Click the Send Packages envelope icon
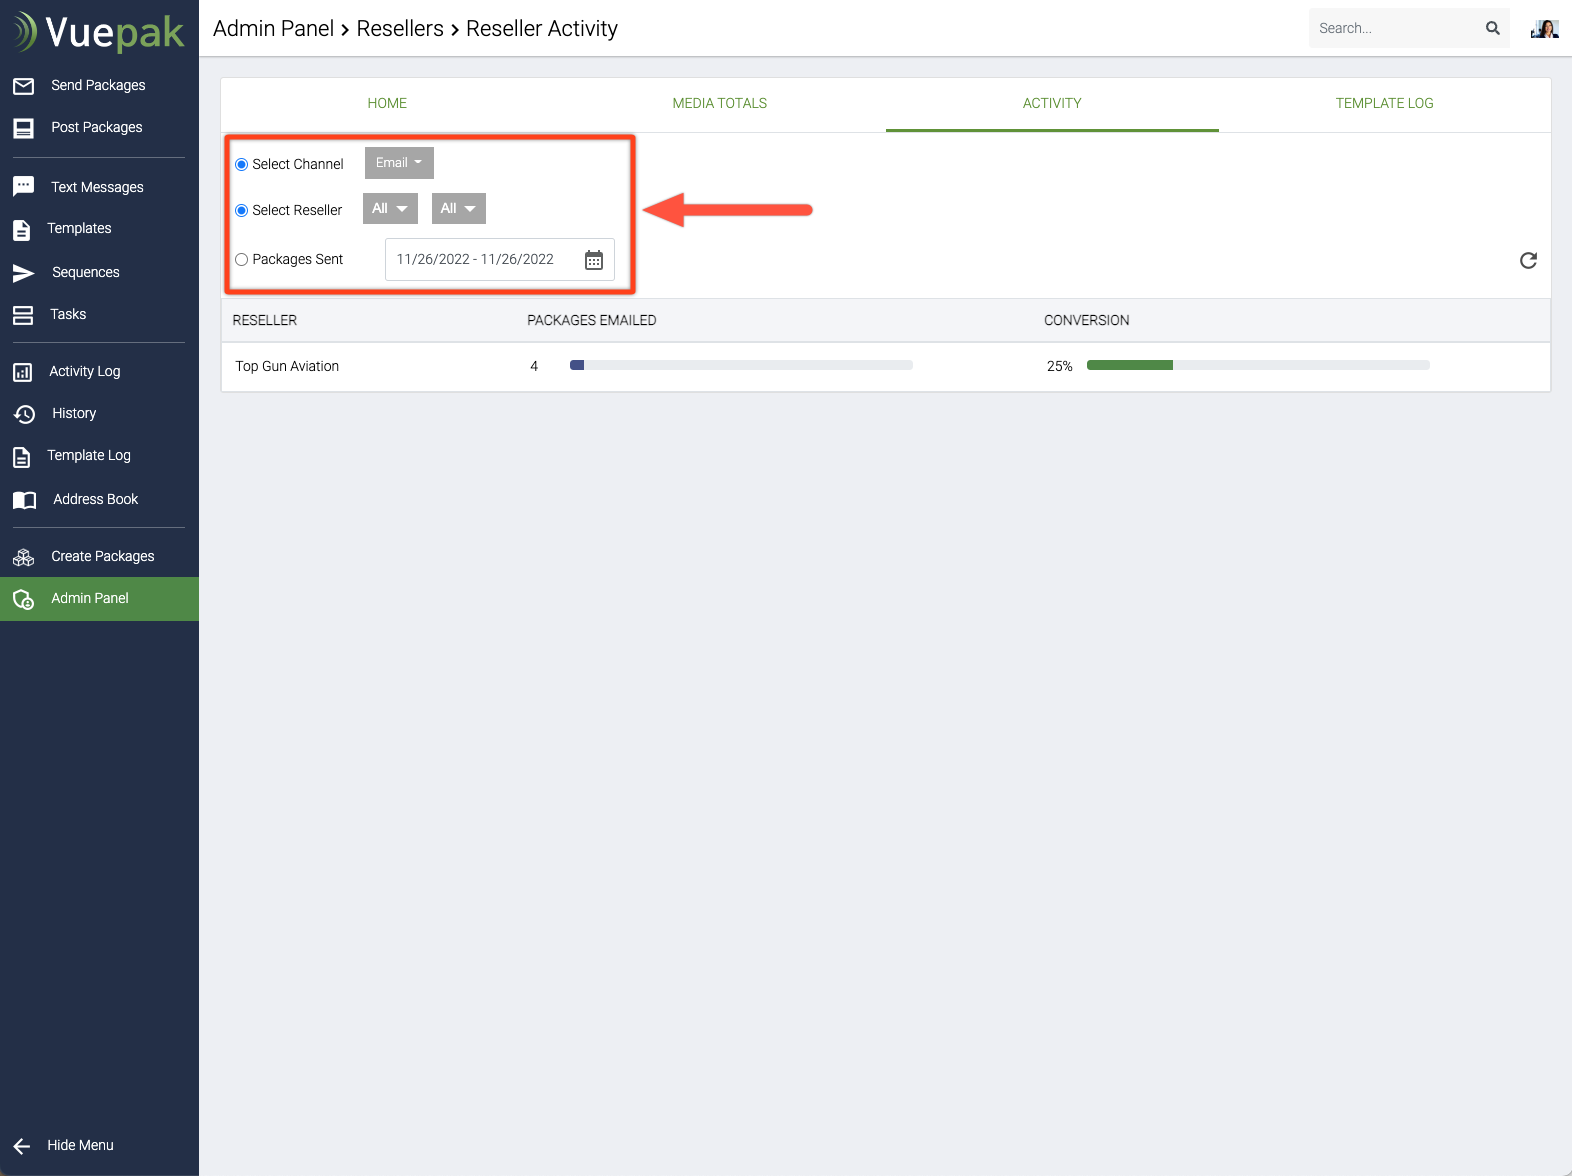The width and height of the screenshot is (1572, 1176). (x=23, y=86)
